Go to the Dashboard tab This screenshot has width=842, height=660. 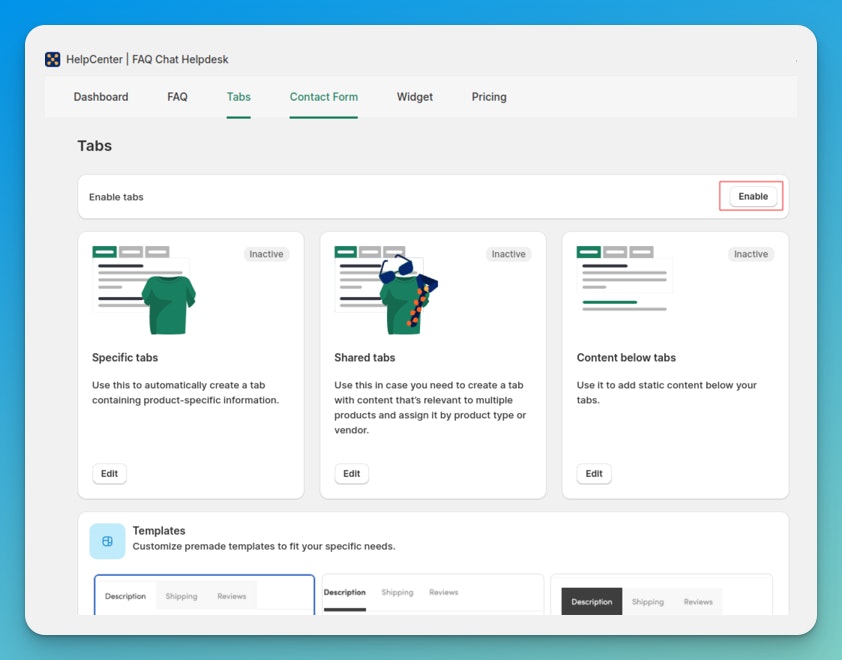click(x=101, y=97)
